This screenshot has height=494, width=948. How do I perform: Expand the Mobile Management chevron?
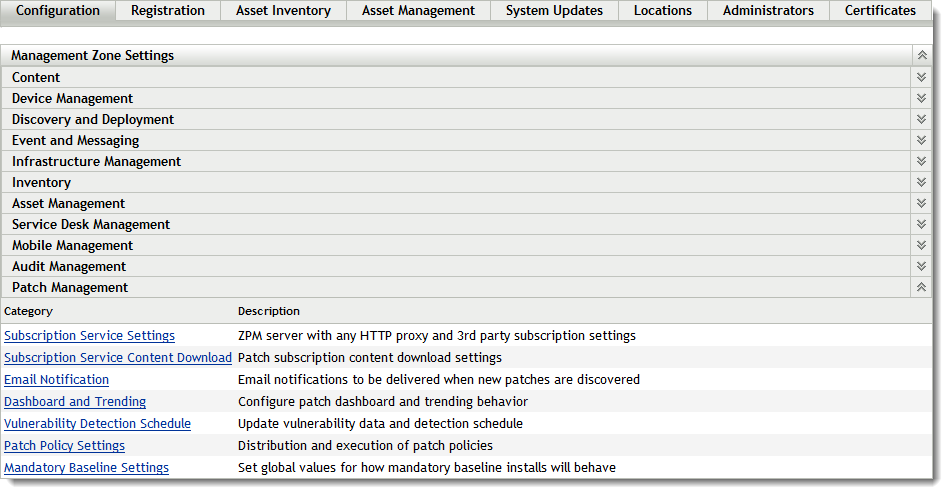(921, 245)
